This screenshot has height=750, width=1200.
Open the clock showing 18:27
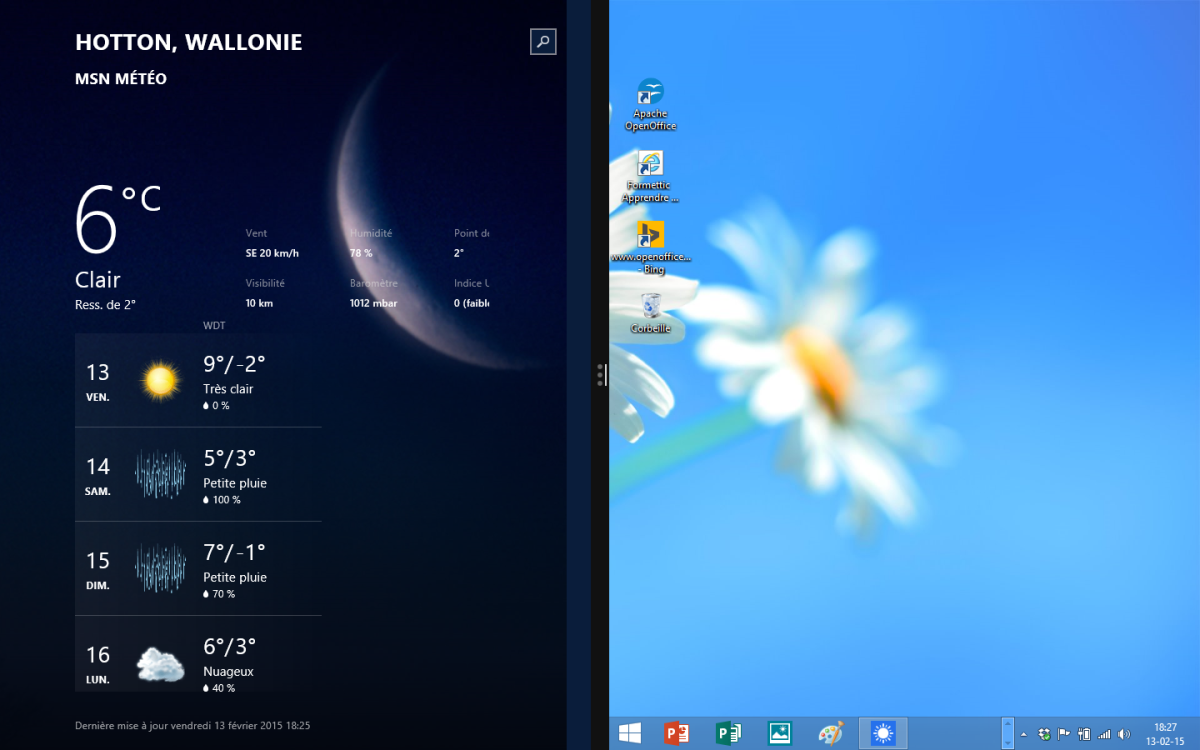pos(1165,734)
